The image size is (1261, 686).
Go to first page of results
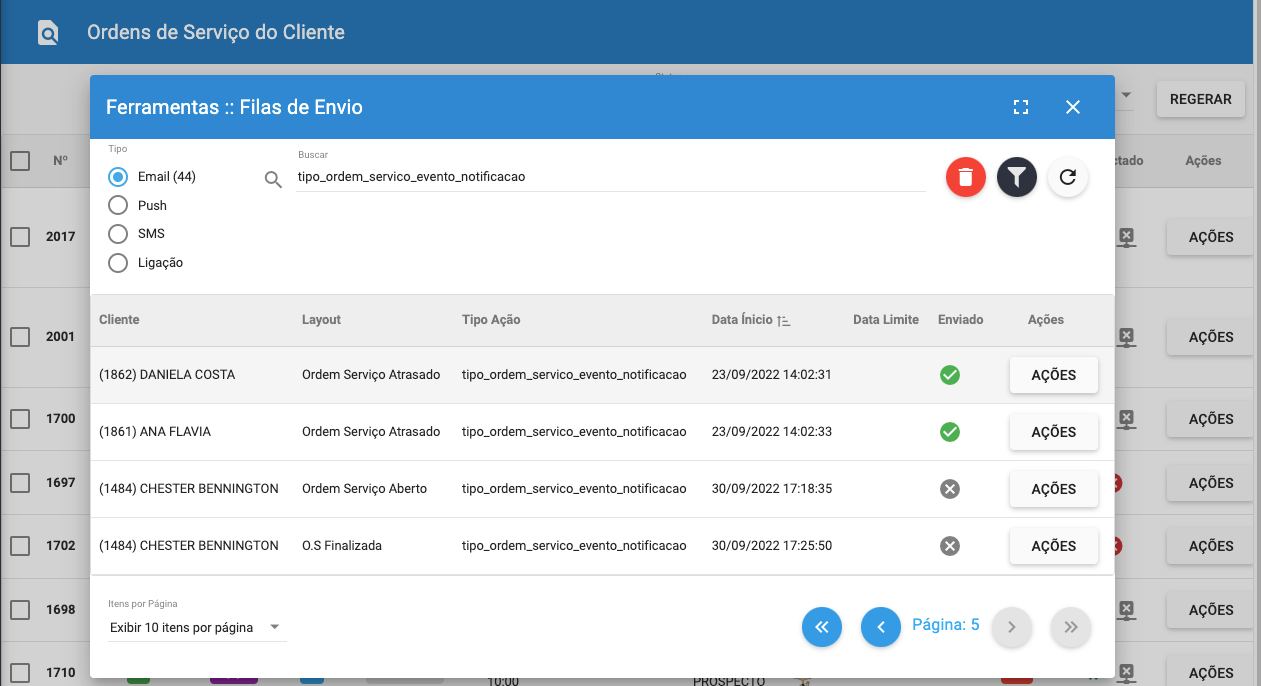point(821,627)
